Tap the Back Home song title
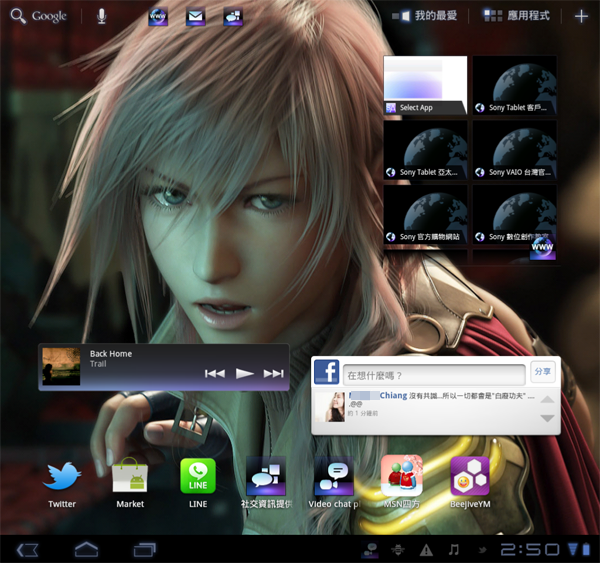The image size is (600, 563). pos(111,354)
